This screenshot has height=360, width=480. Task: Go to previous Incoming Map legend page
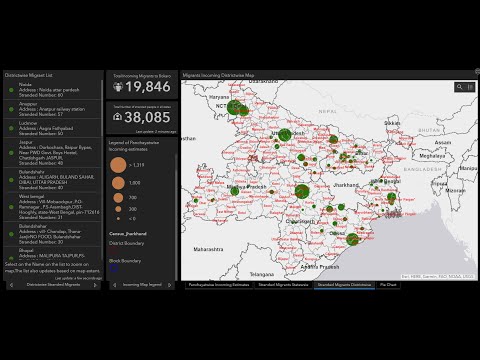115,285
